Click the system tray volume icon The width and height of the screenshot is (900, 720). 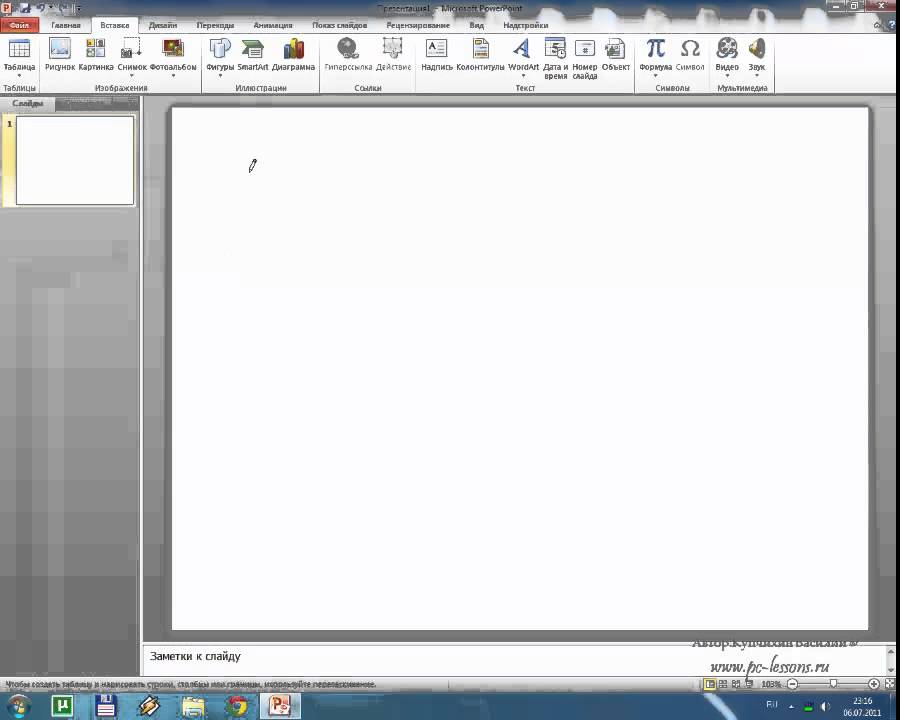825,706
